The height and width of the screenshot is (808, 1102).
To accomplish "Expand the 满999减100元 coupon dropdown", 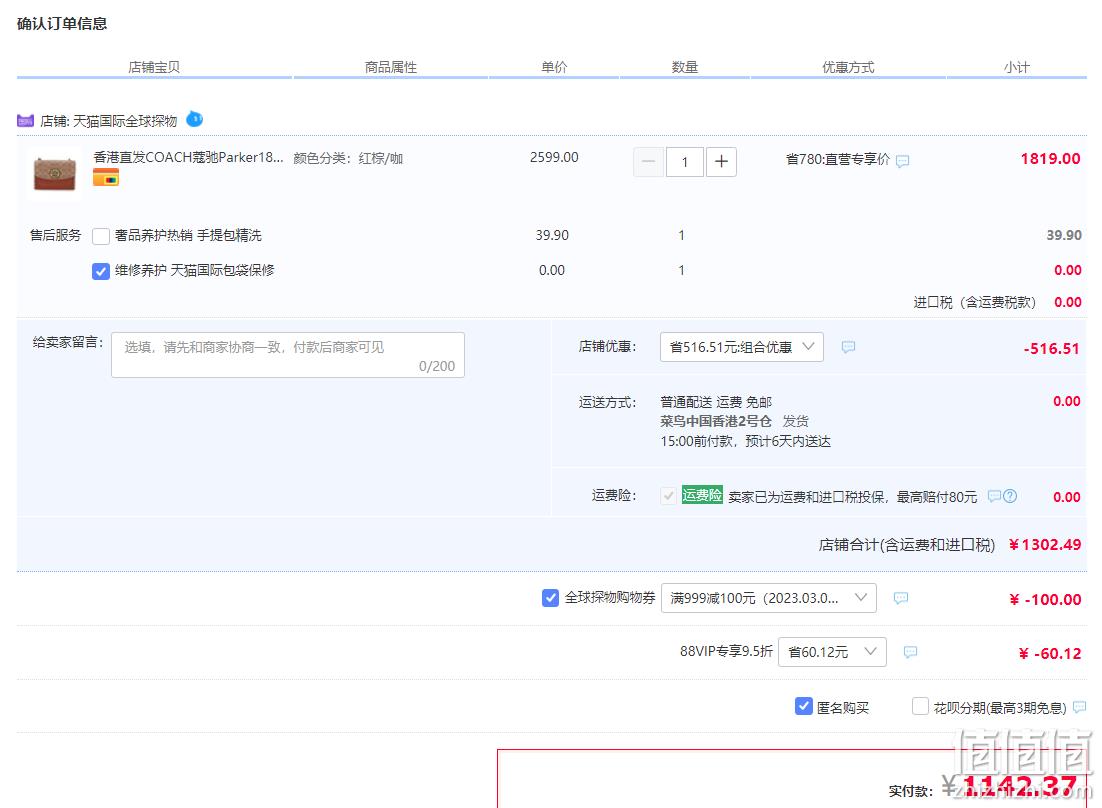I will click(768, 598).
